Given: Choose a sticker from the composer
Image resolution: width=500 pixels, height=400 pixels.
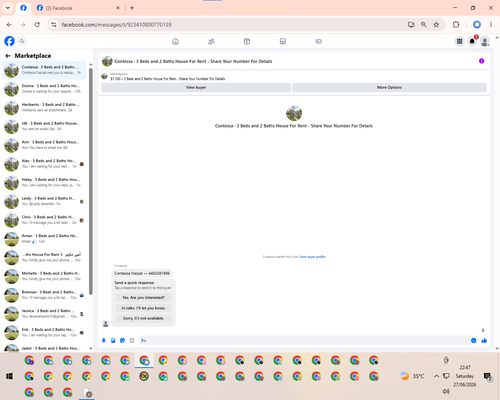Looking at the screenshot, I should [x=122, y=340].
